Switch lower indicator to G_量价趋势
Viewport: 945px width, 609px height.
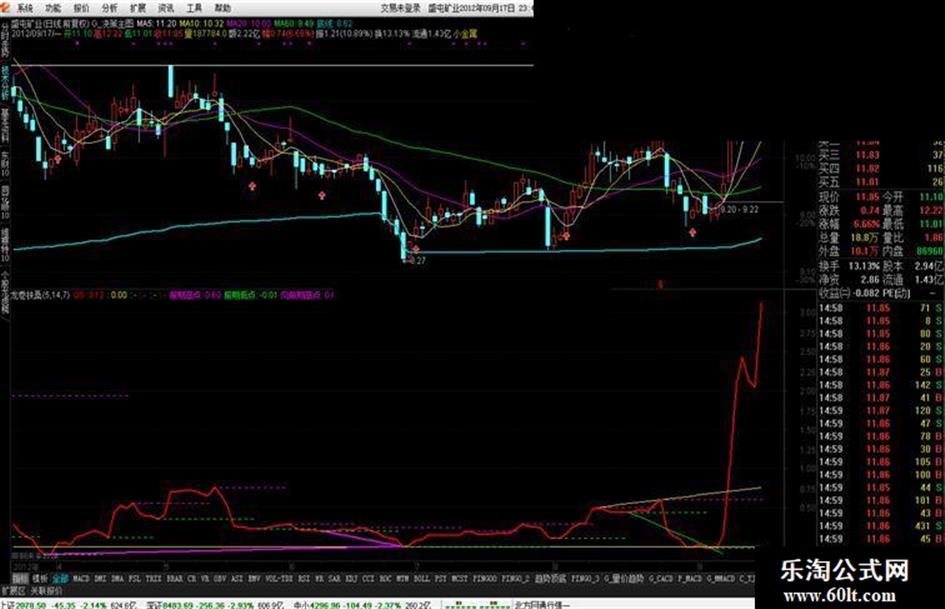tap(624, 578)
